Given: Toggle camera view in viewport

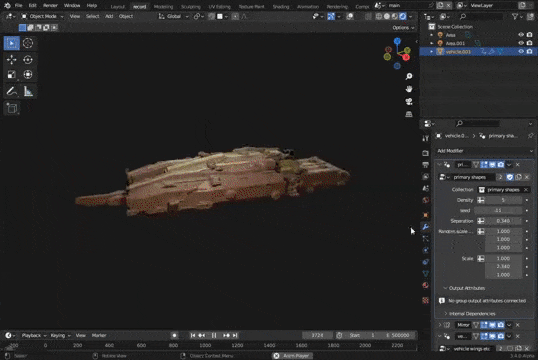Looking at the screenshot, I should tap(409, 102).
